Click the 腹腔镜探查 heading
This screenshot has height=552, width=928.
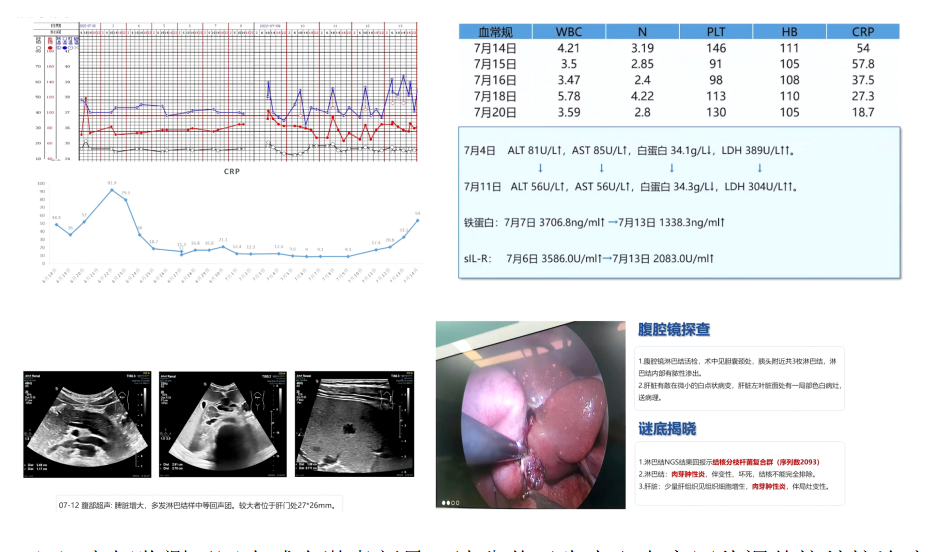click(x=674, y=329)
